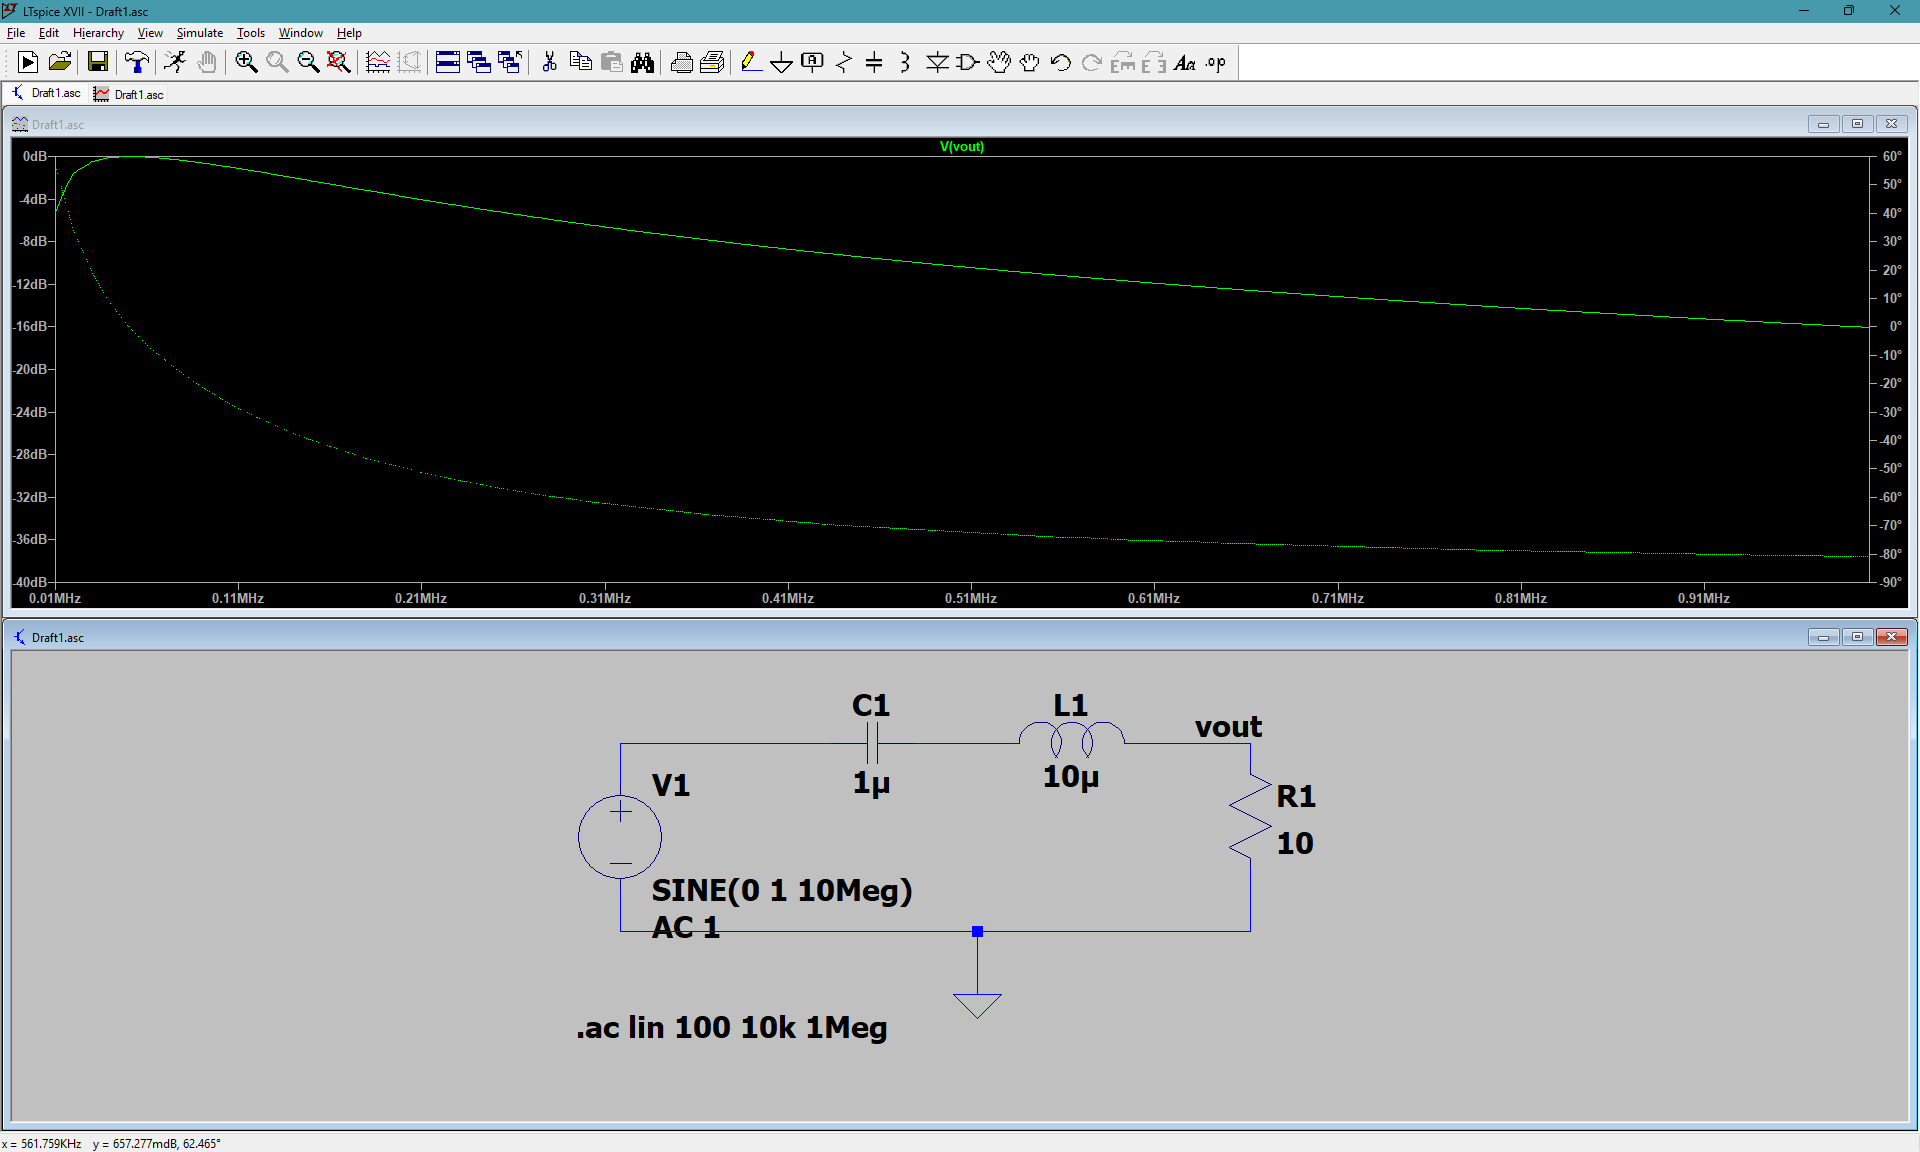The image size is (1920, 1152).
Task: Click the SINE(0 1 10Meg) source text
Action: point(782,890)
